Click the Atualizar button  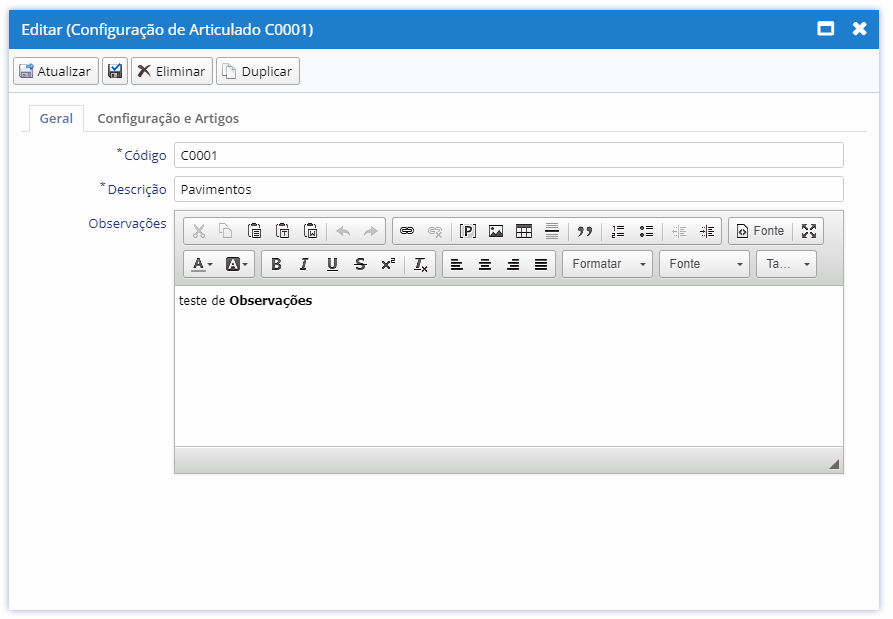pyautogui.click(x=56, y=71)
